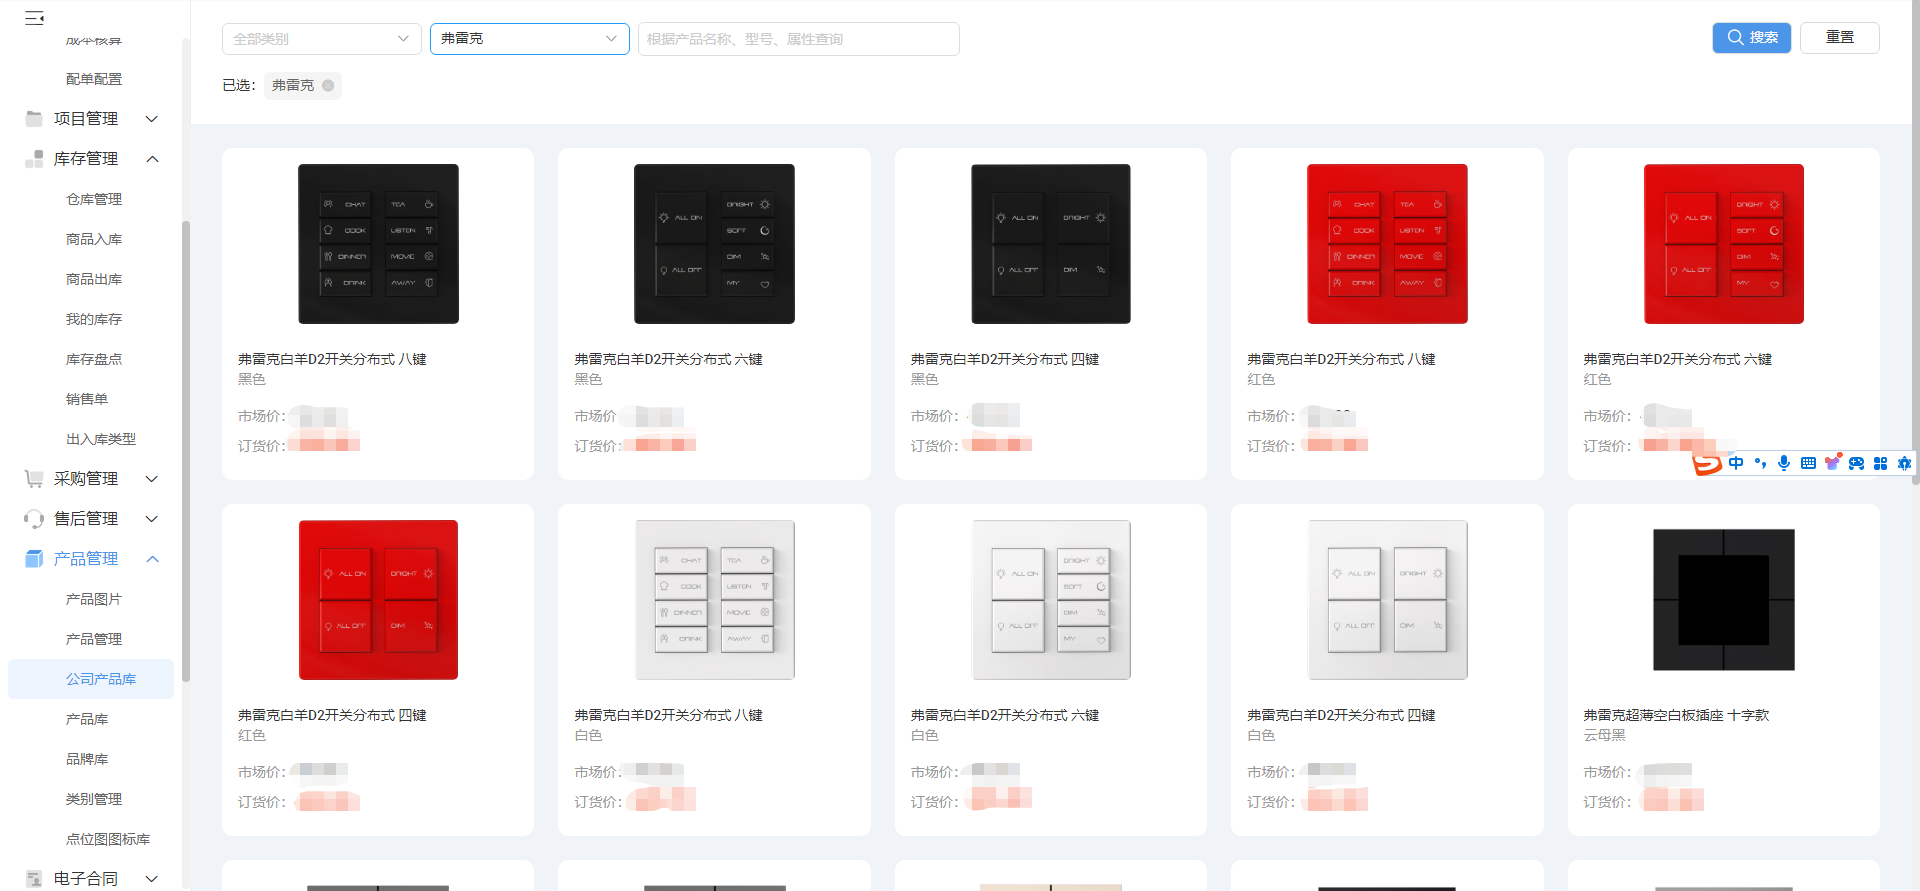Open the black 八键 switch product image

coord(378,244)
